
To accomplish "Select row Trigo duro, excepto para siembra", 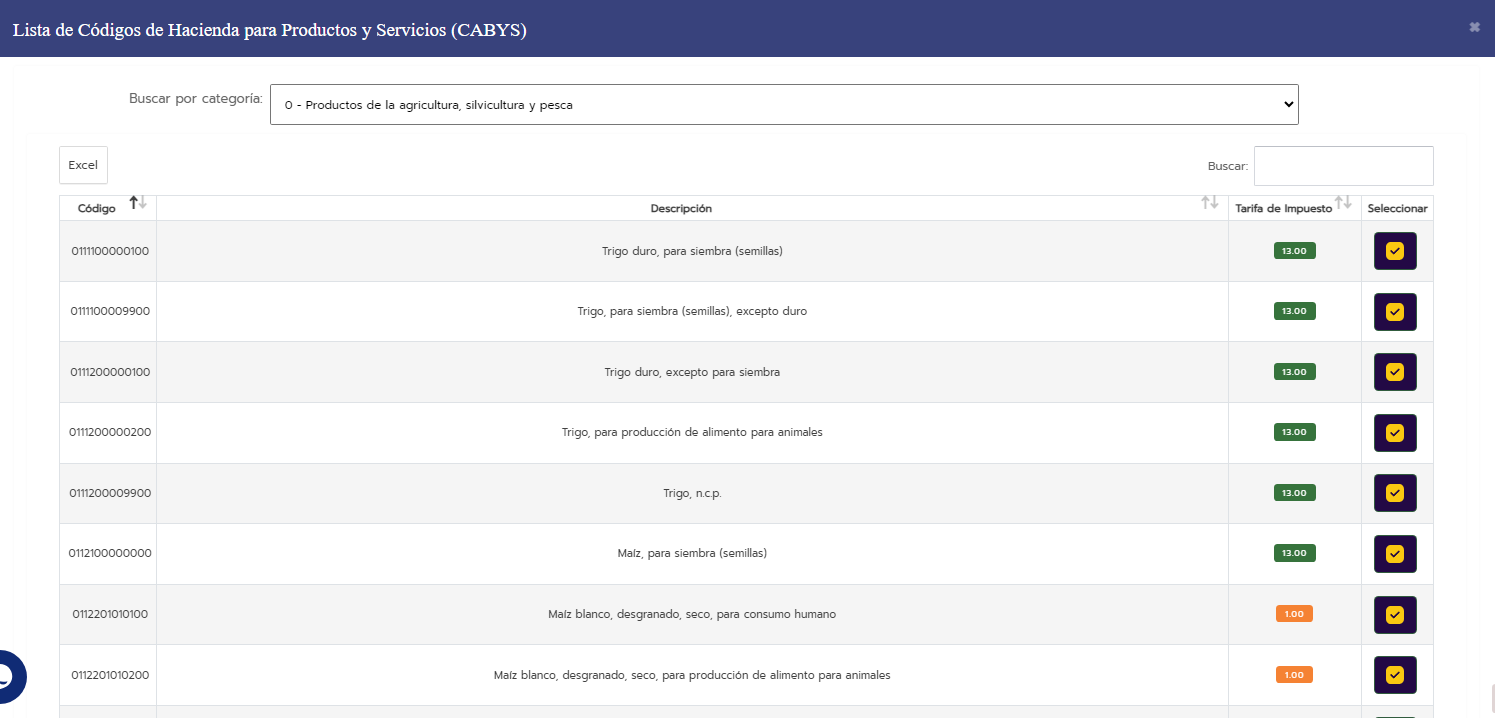I will coord(1395,372).
